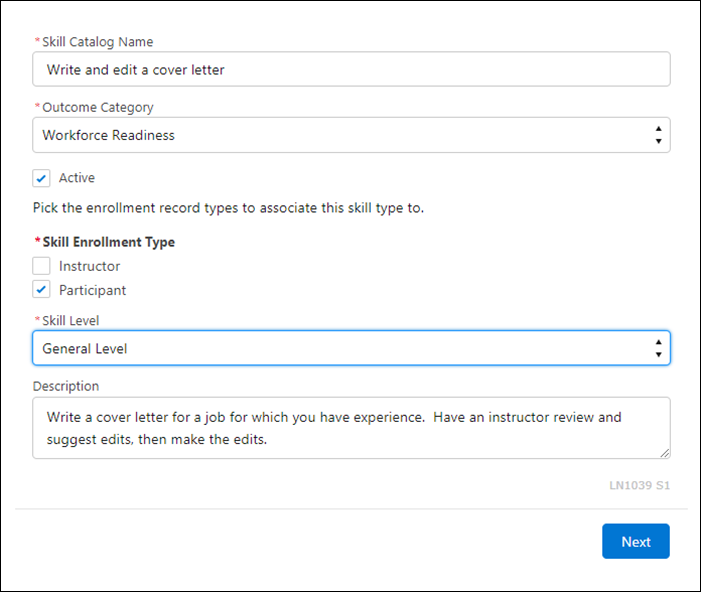This screenshot has width=701, height=592.
Task: Click the up/down arrows on Skill Level
Action: point(657,348)
